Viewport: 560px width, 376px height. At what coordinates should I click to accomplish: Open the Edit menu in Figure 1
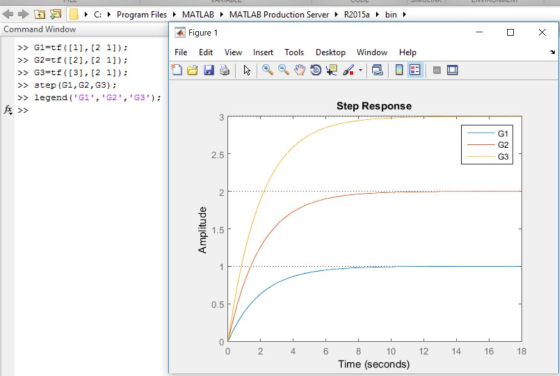pyautogui.click(x=206, y=52)
